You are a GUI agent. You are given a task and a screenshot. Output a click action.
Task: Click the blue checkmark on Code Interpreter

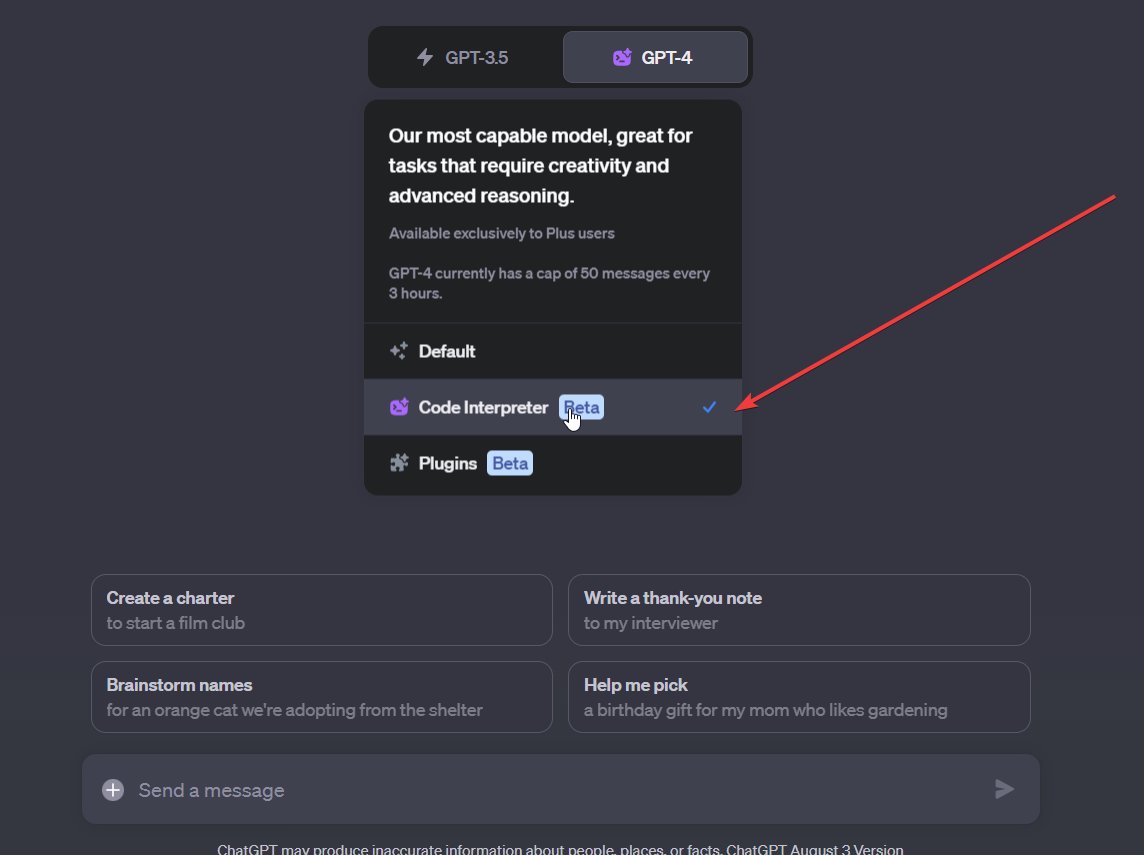coord(709,407)
